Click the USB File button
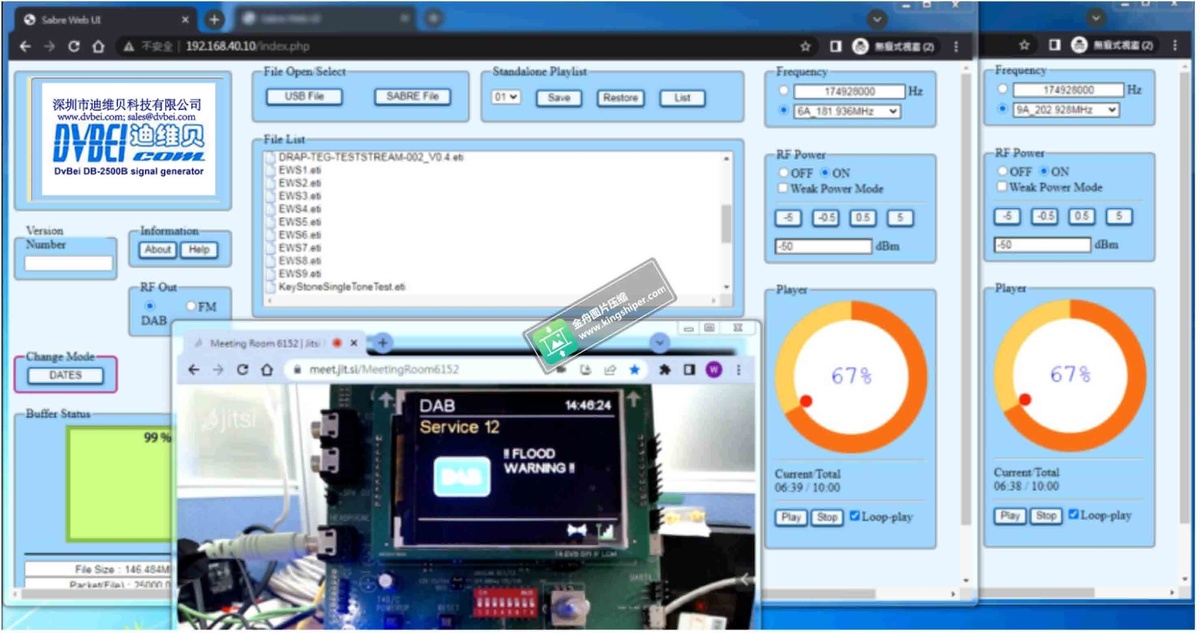Viewport: 1200px width, 633px height. point(304,97)
